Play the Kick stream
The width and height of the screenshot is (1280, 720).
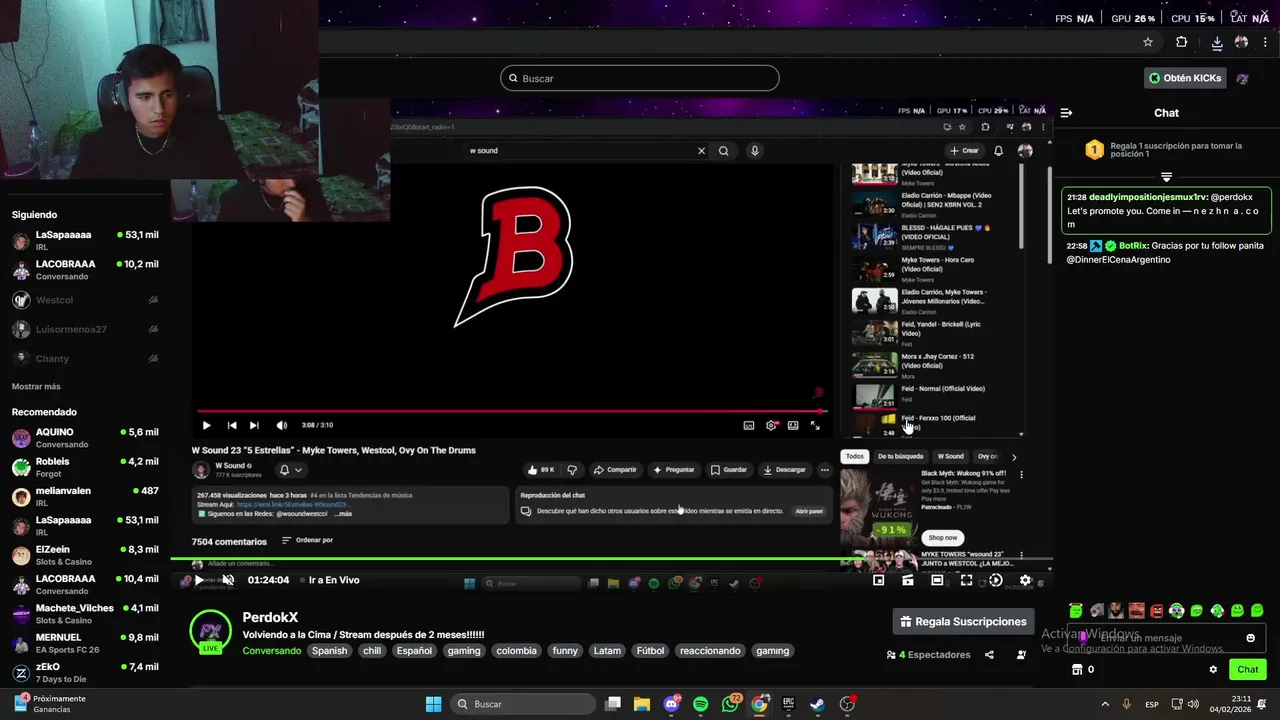coord(199,580)
